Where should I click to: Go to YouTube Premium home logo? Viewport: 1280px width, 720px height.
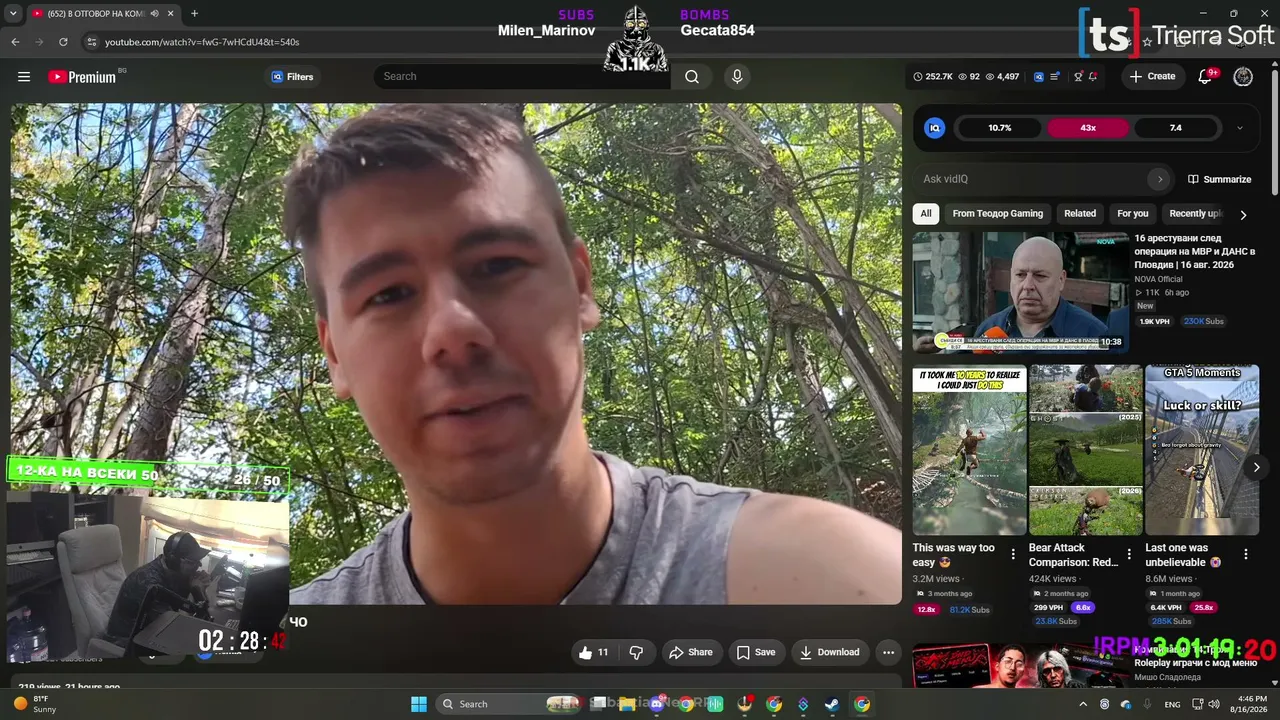coord(82,77)
